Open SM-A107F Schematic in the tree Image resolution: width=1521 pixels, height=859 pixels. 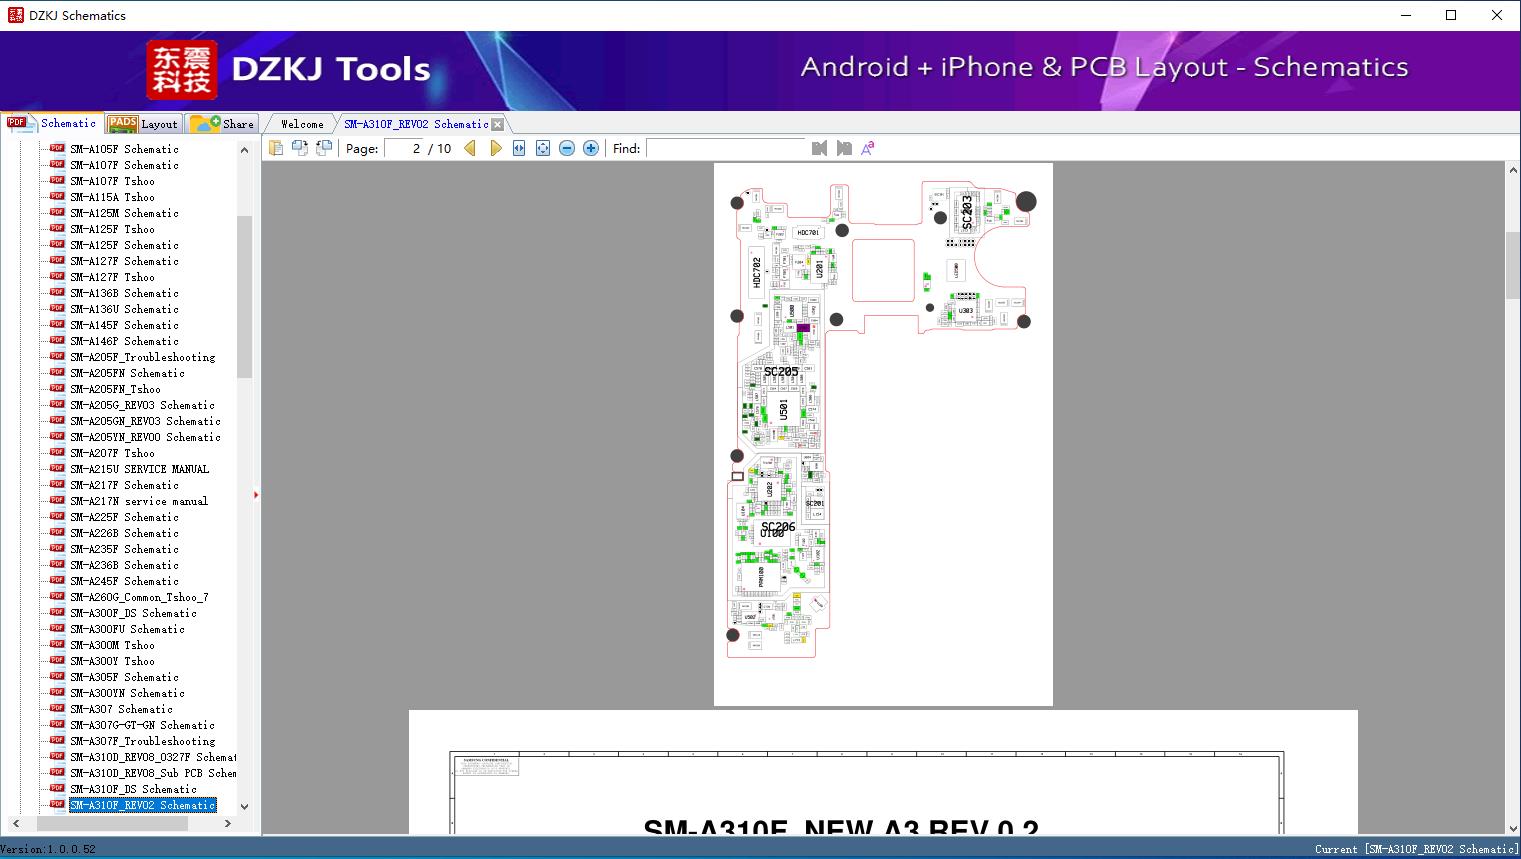coord(124,165)
